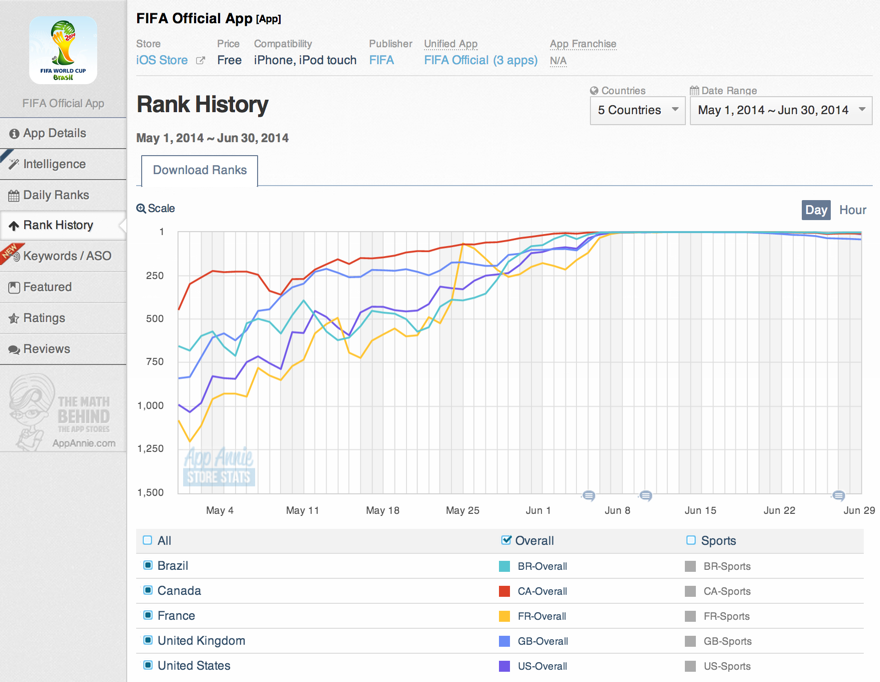Toggle the All checkbox
The image size is (880, 682).
point(147,540)
